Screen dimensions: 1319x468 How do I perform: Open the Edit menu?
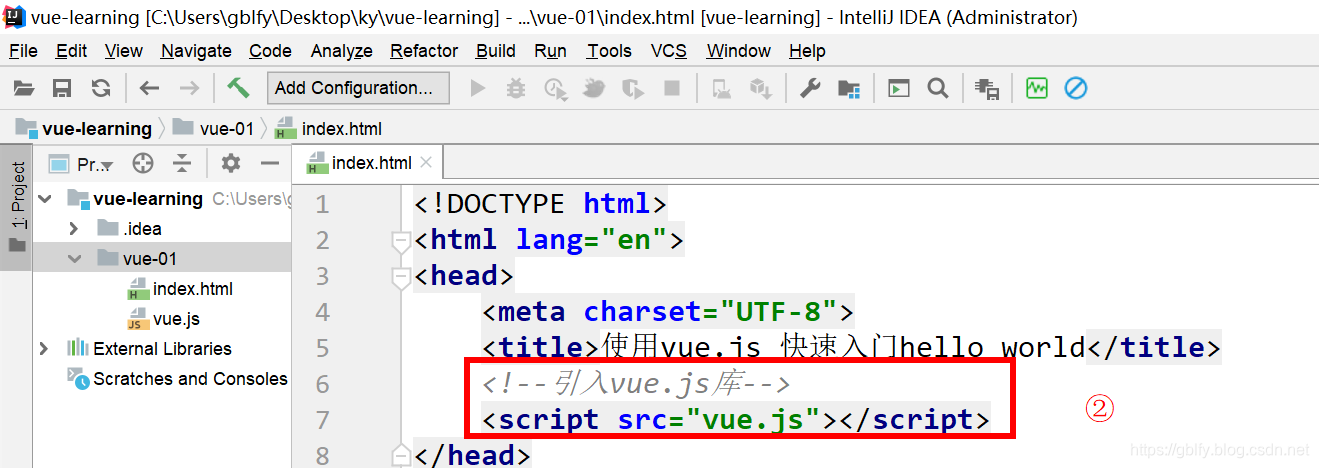click(71, 51)
